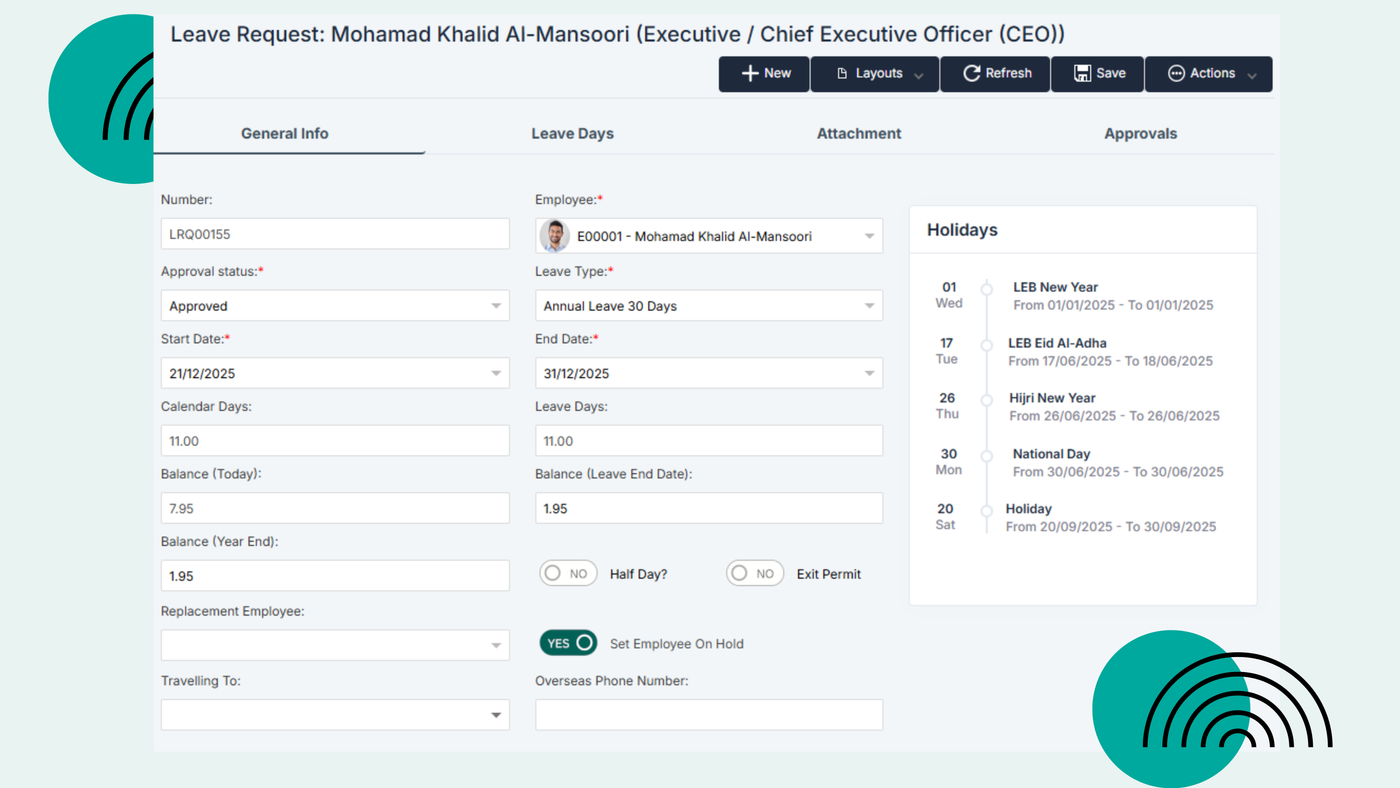Click the LEB New Year timeline marker
Viewport: 1400px width, 788px height.
coord(987,288)
